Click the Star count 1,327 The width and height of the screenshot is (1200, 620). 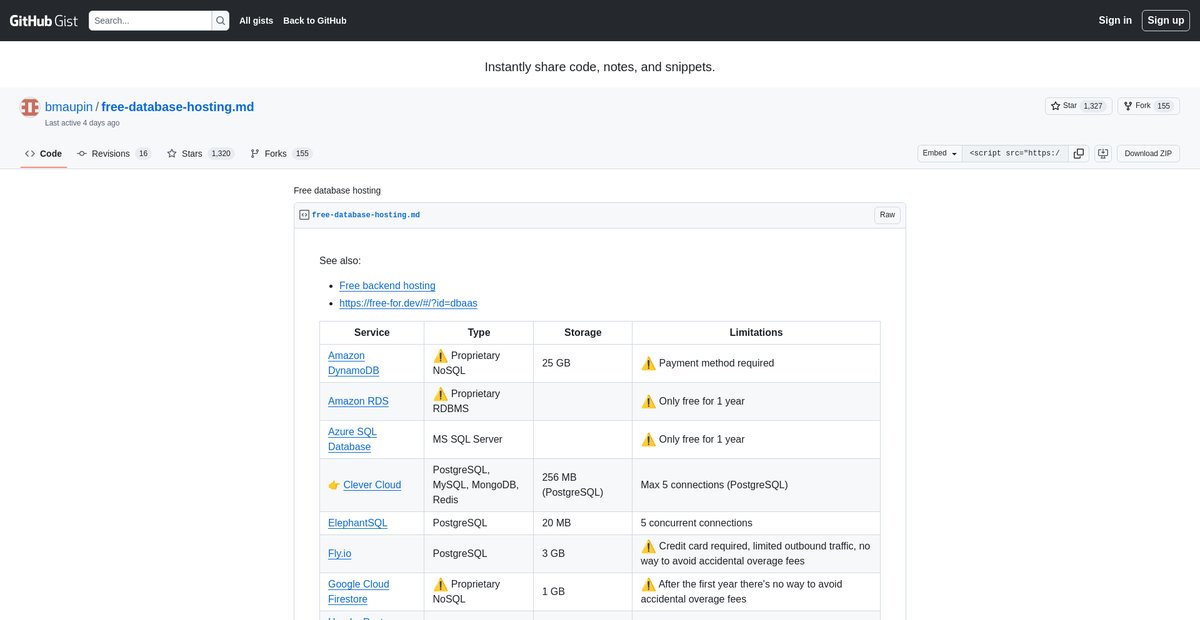click(x=1093, y=106)
